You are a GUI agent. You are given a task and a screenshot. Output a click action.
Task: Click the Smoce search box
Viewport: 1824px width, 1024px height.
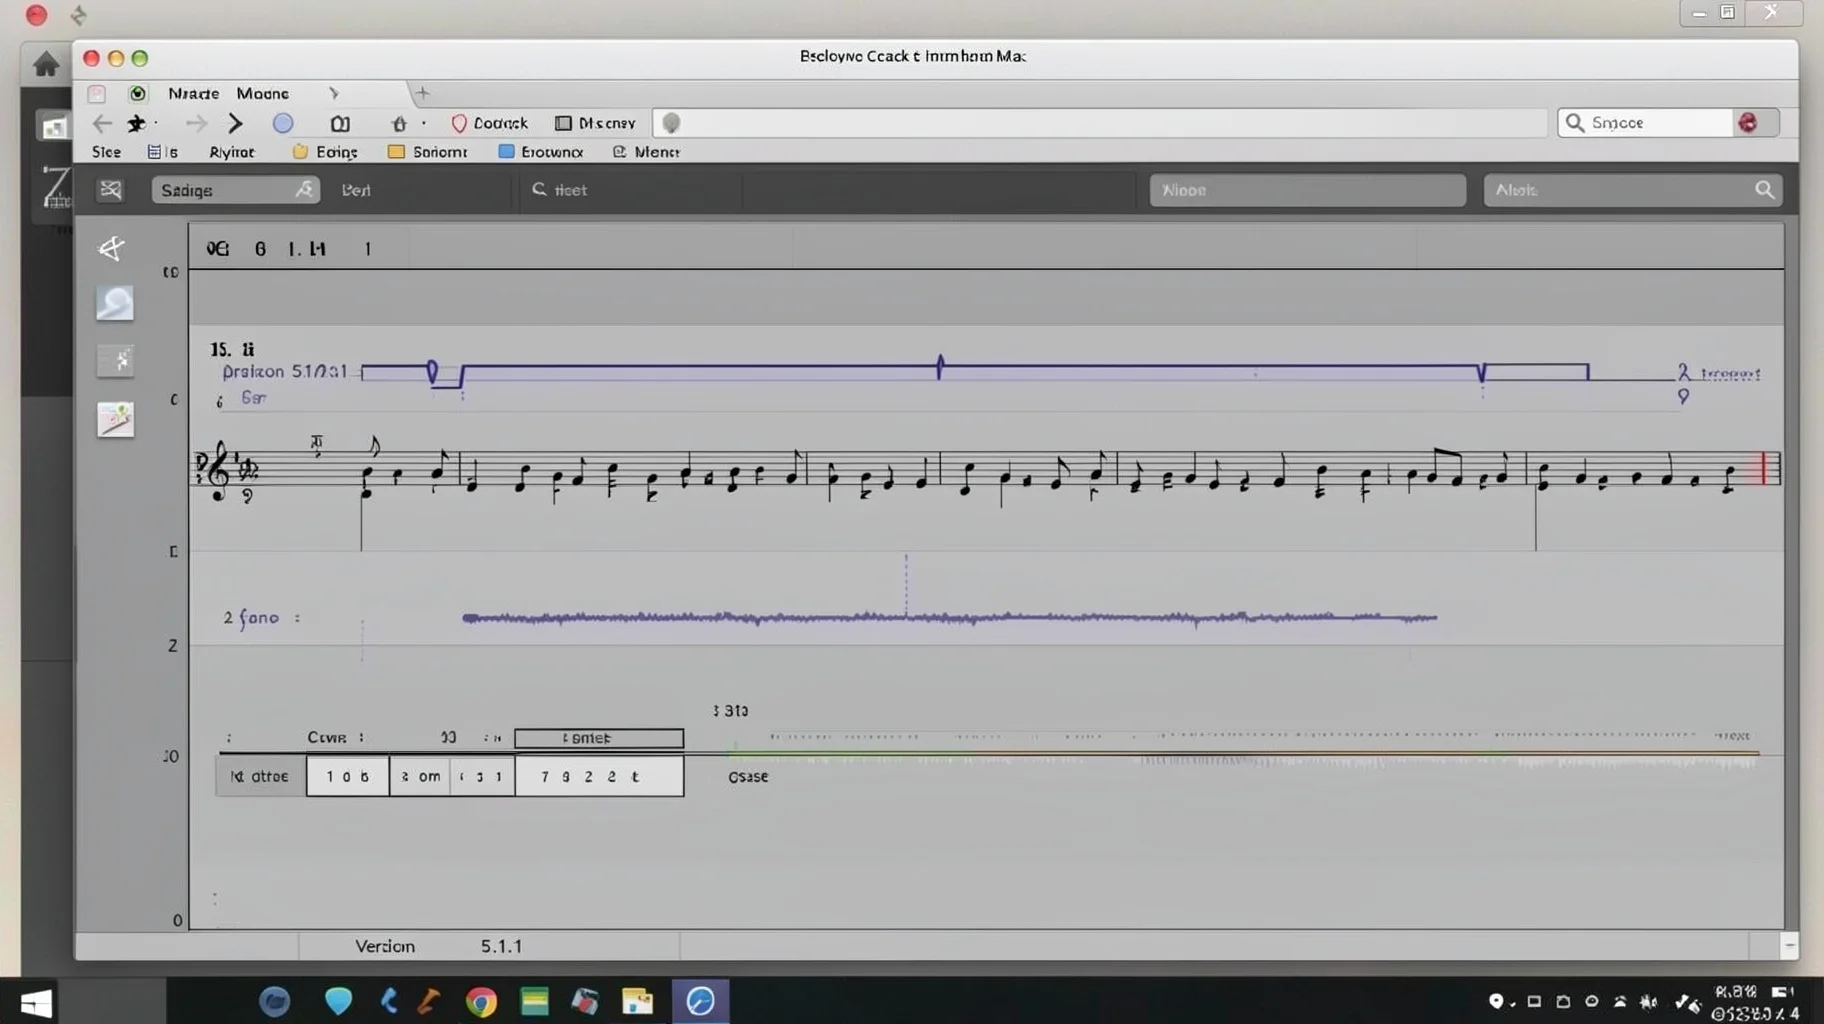point(1645,122)
